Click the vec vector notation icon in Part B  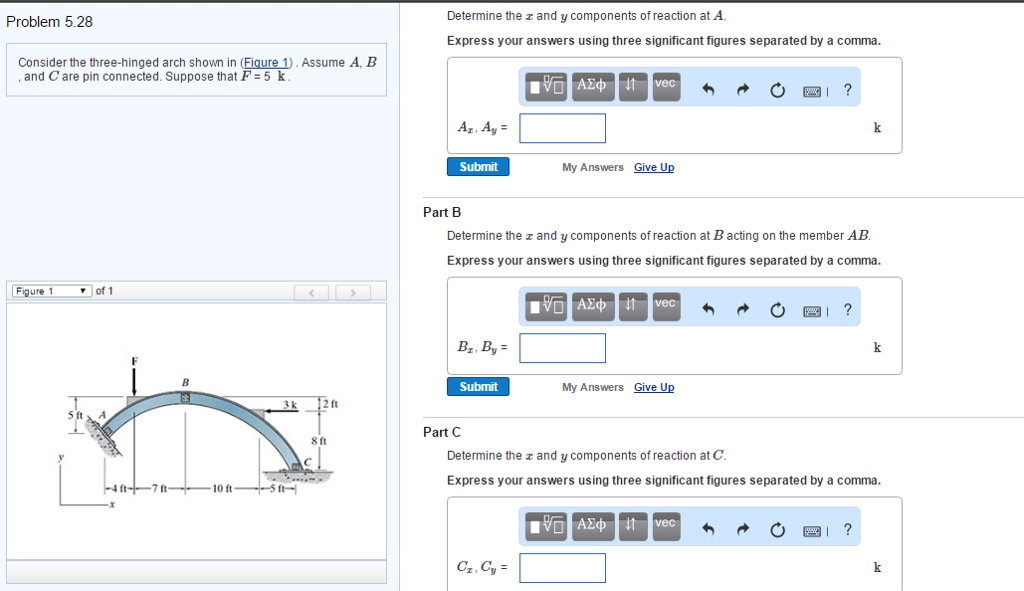(x=665, y=306)
